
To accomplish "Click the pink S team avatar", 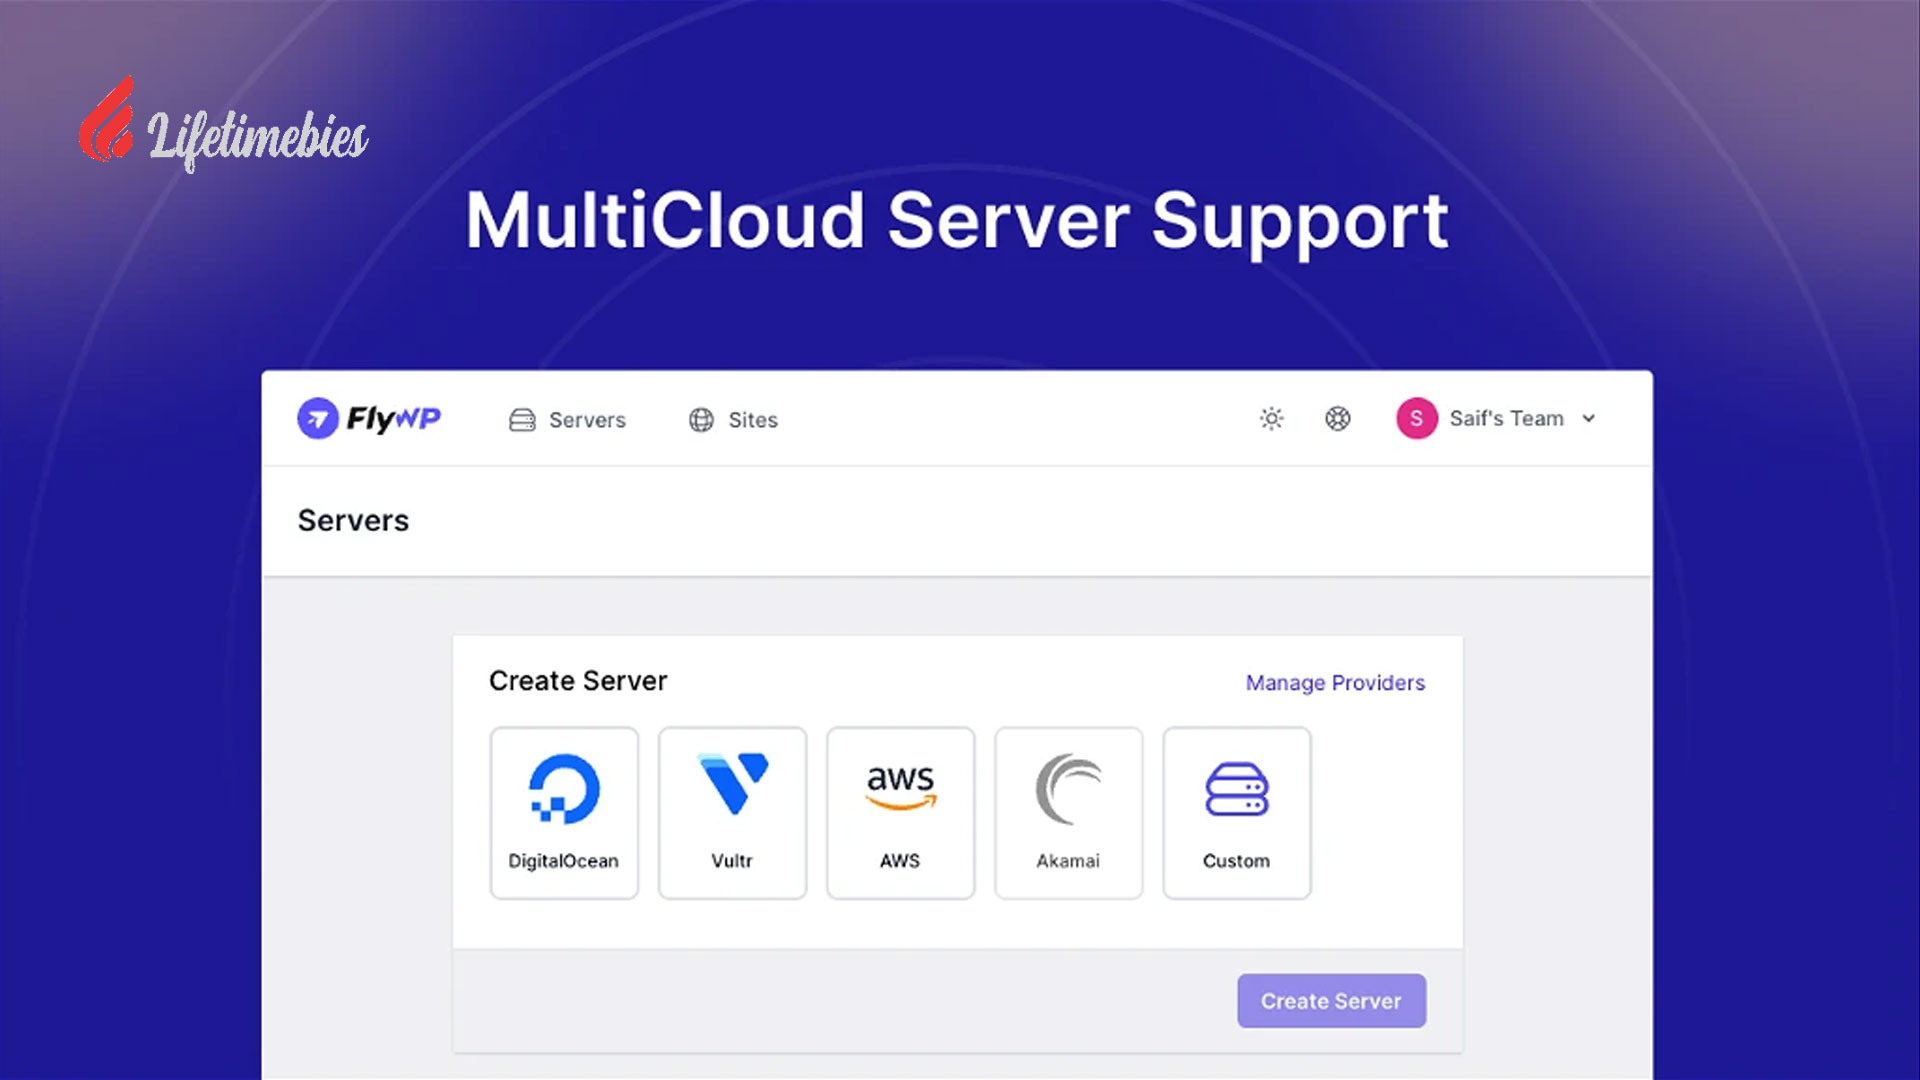I will (x=1417, y=418).
